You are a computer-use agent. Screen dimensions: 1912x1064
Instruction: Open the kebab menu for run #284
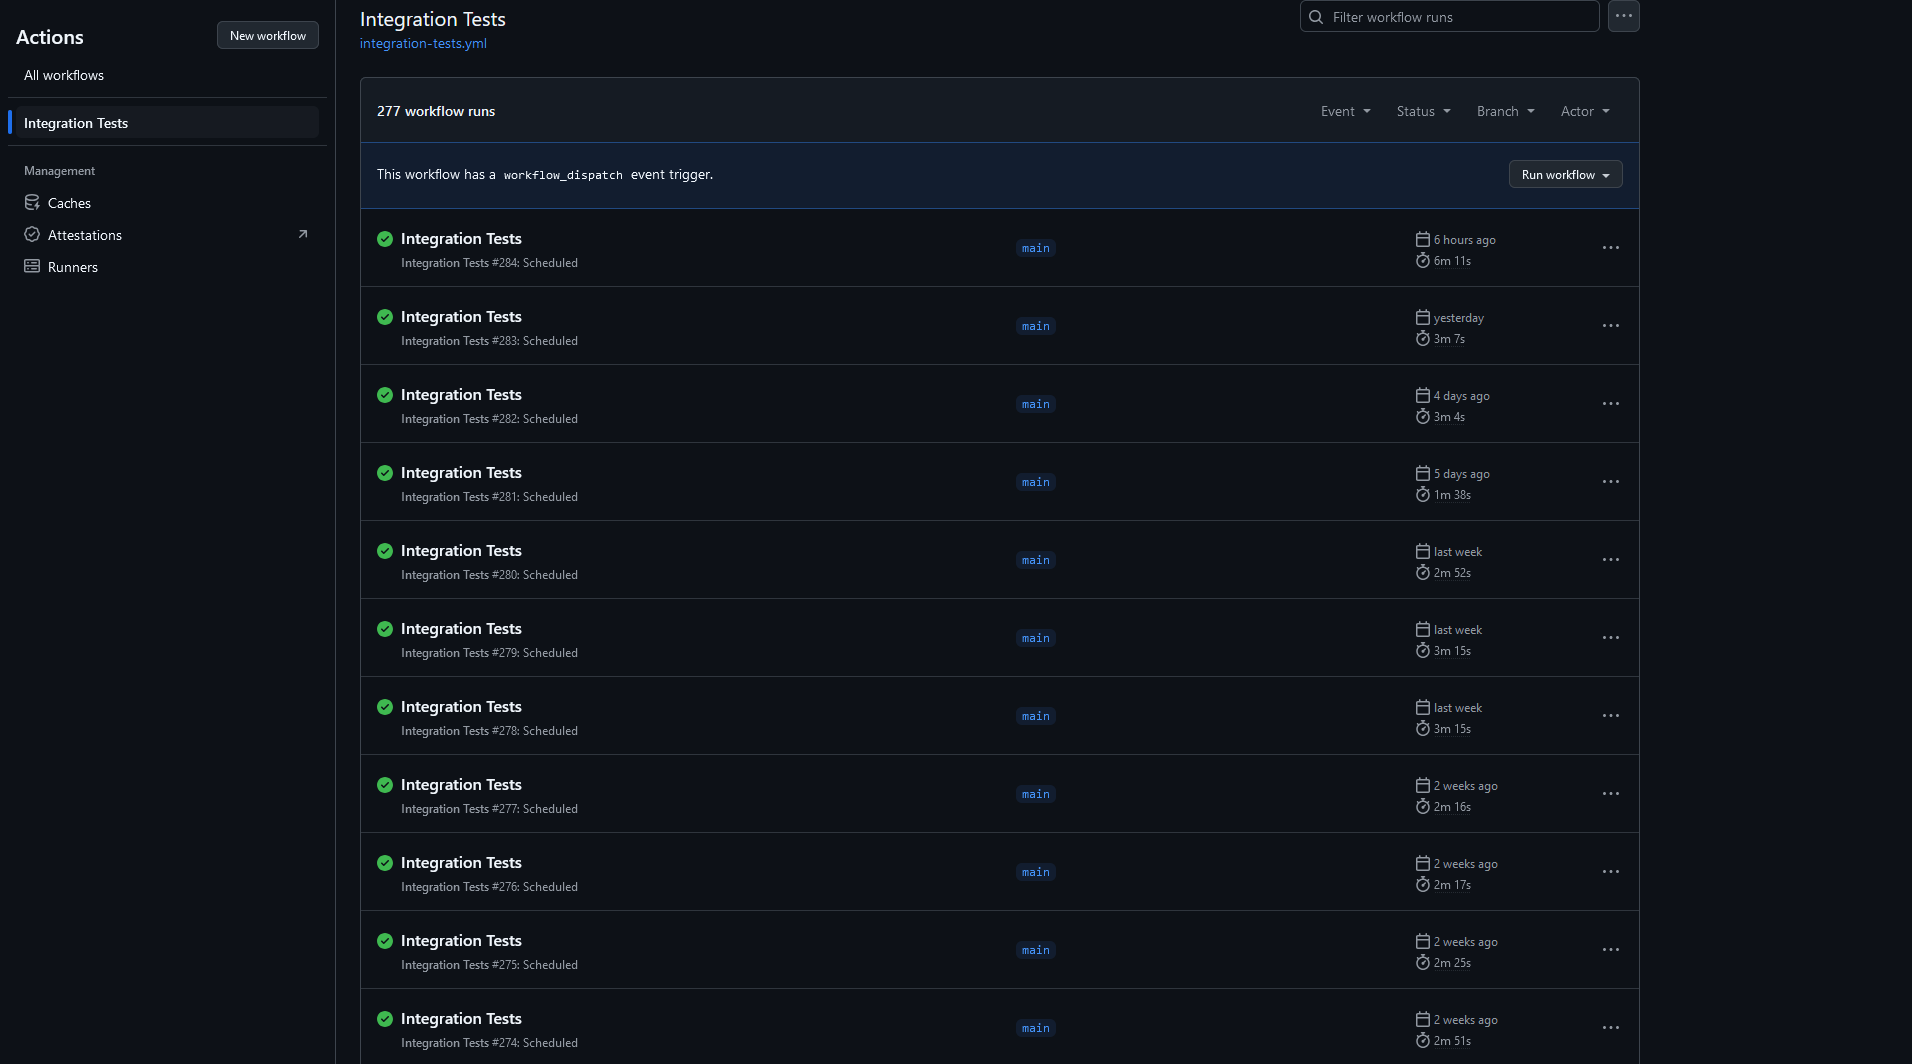pos(1610,248)
